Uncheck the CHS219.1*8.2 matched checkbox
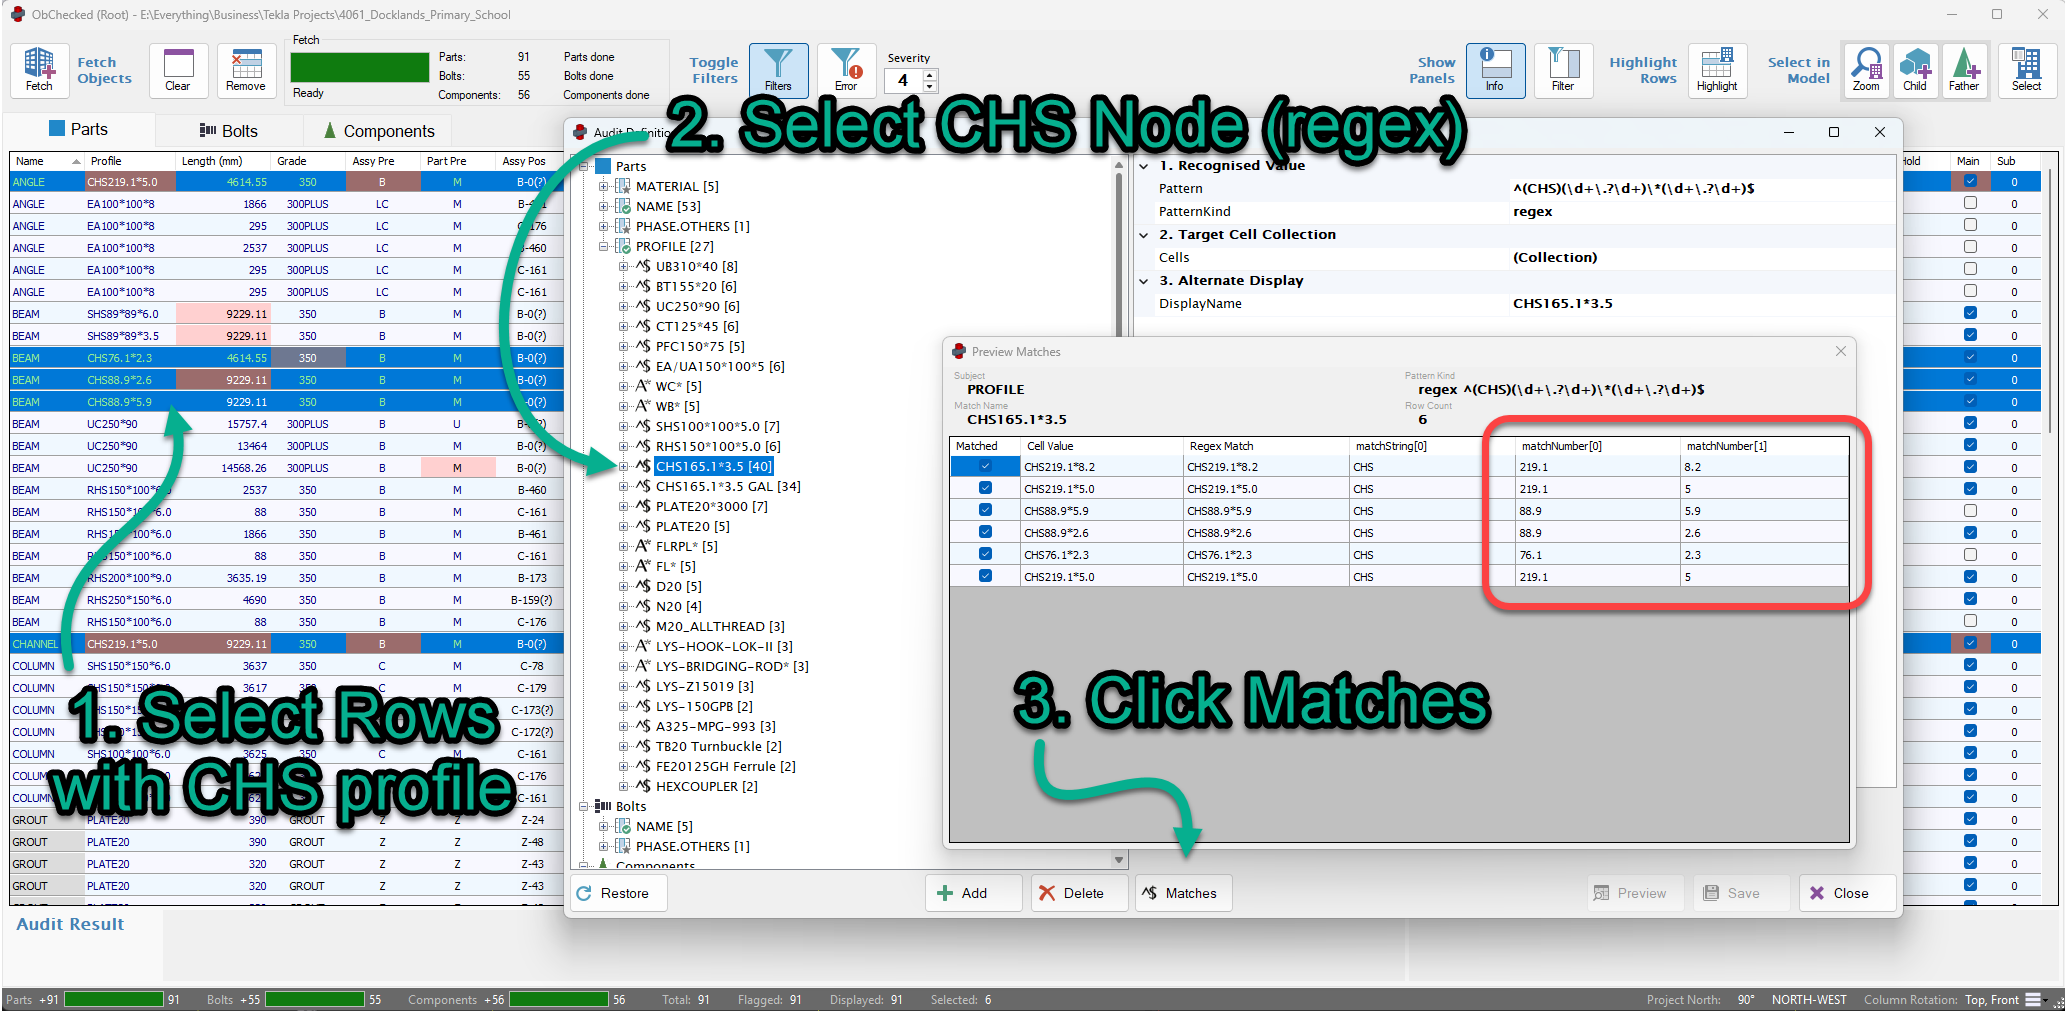The width and height of the screenshot is (2065, 1011). pos(985,466)
